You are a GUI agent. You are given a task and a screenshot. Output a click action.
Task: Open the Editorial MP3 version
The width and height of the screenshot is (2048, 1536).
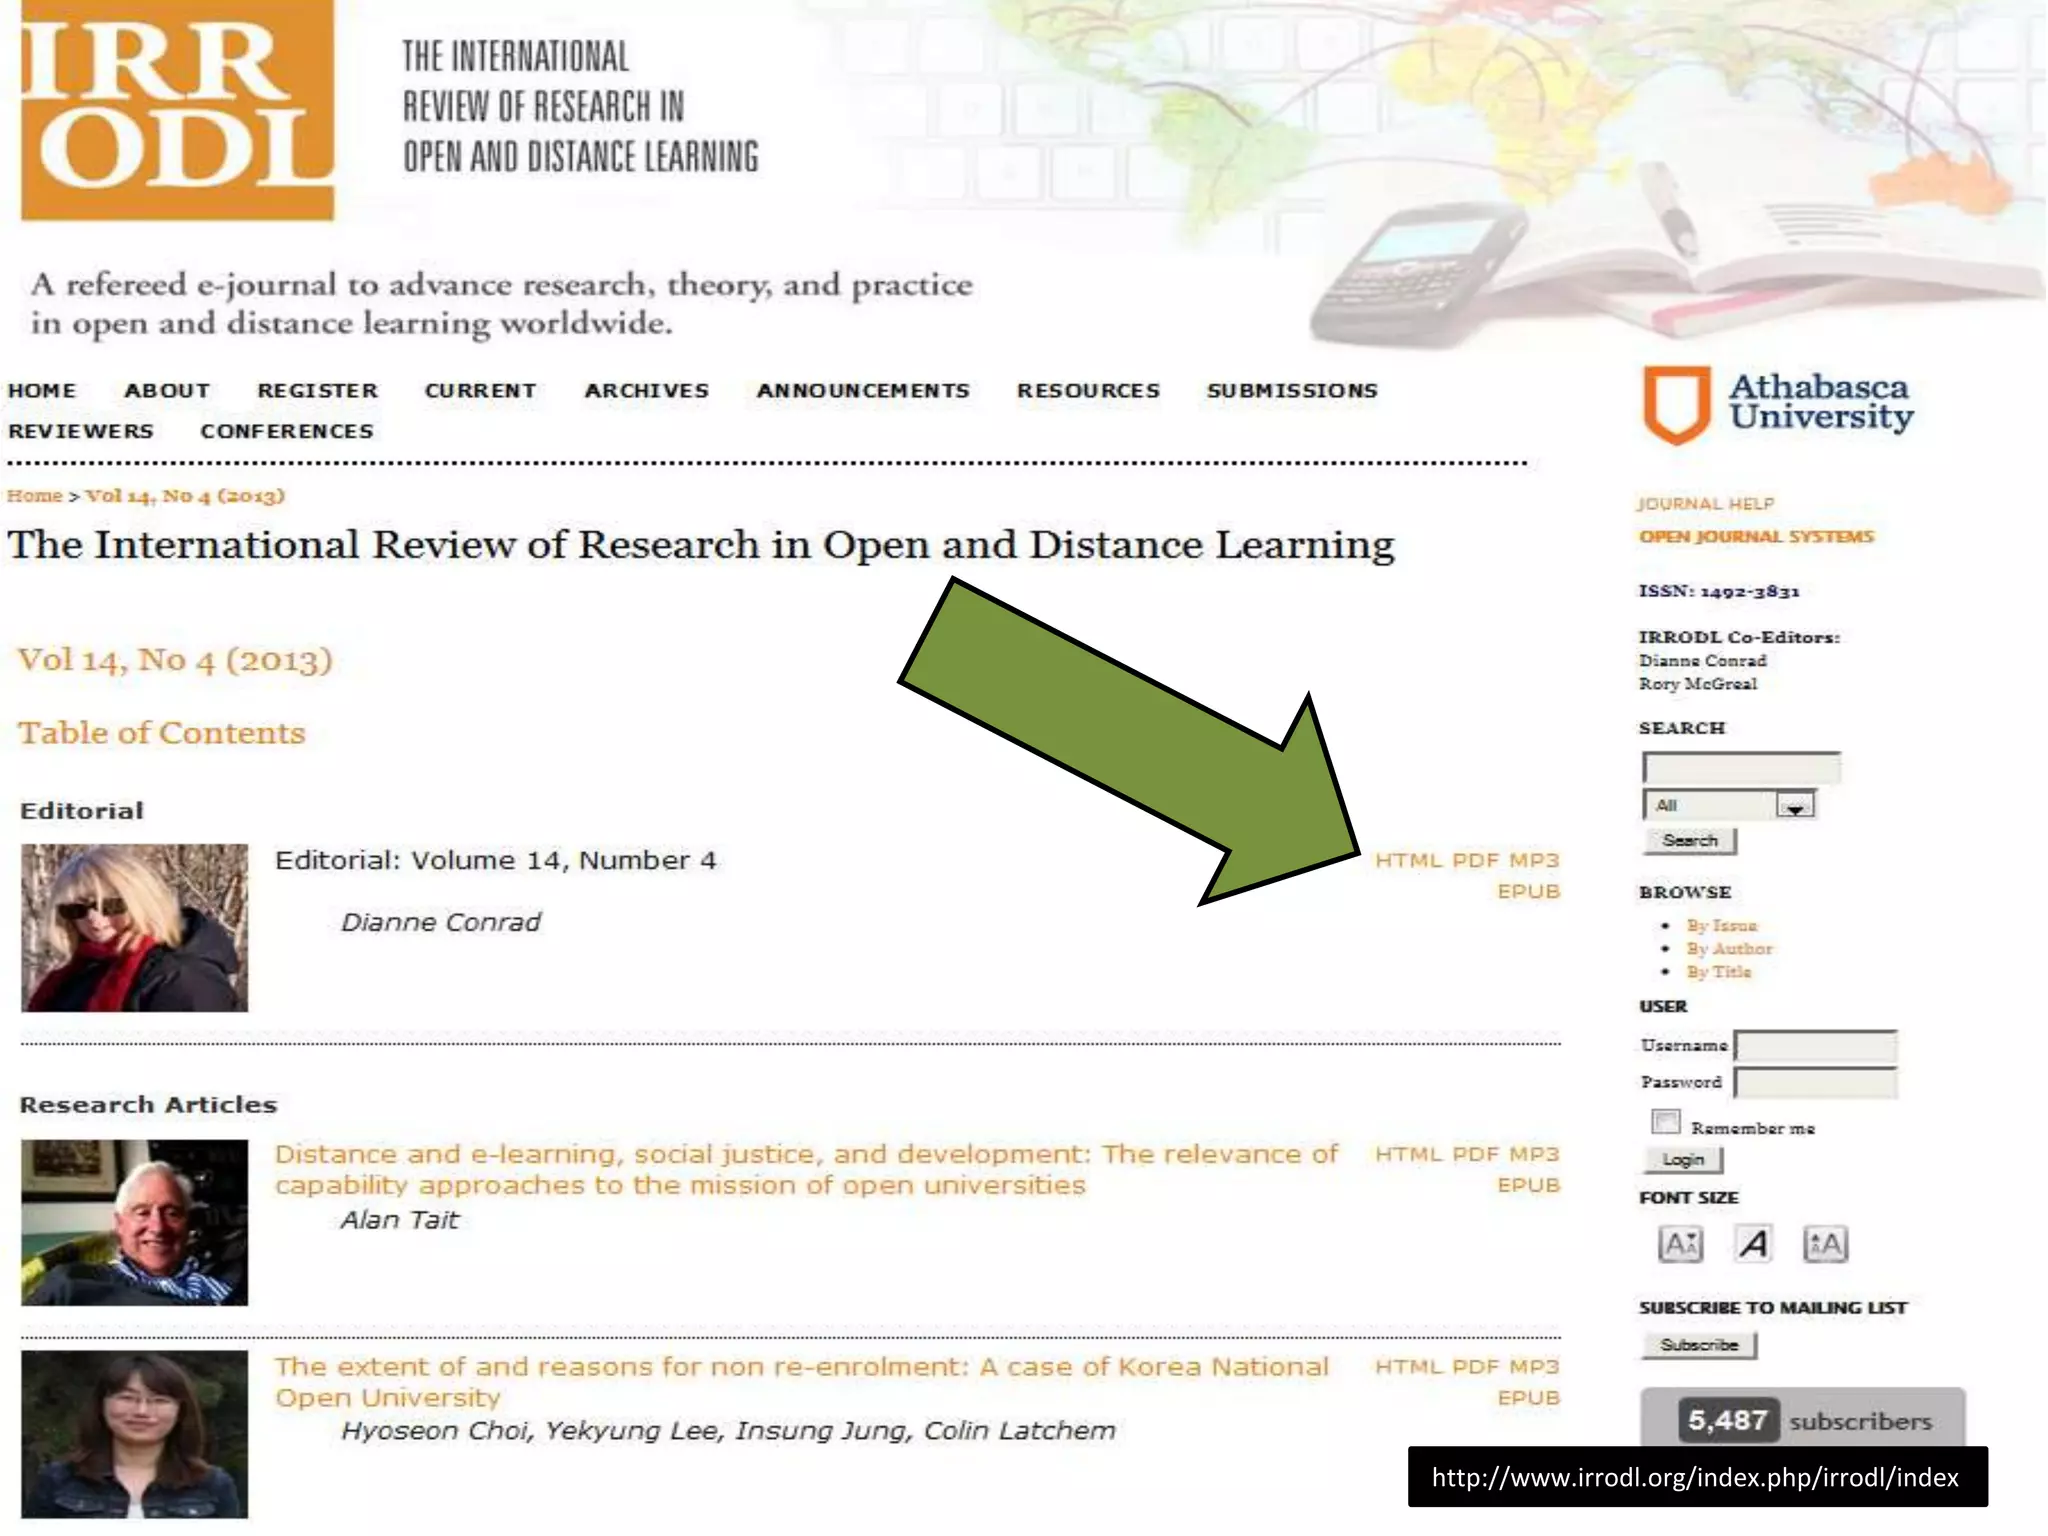1534,861
